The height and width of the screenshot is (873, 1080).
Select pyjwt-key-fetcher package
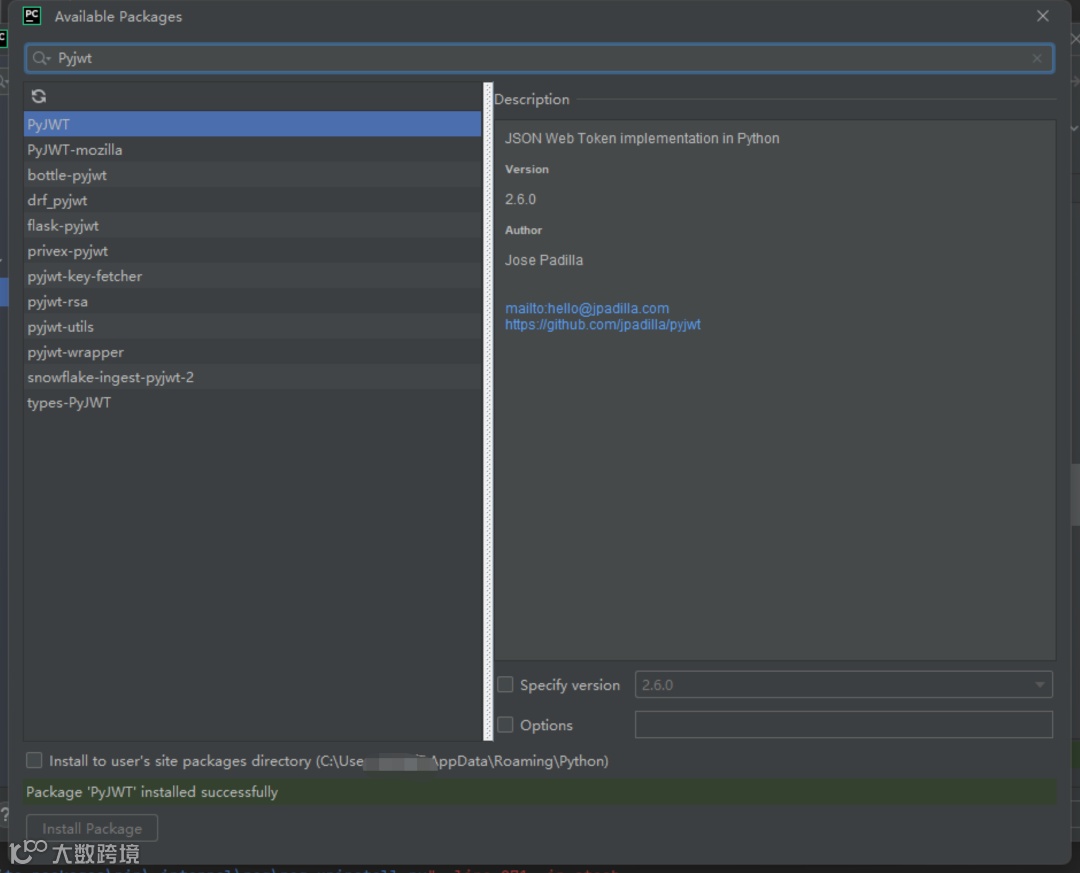(253, 276)
